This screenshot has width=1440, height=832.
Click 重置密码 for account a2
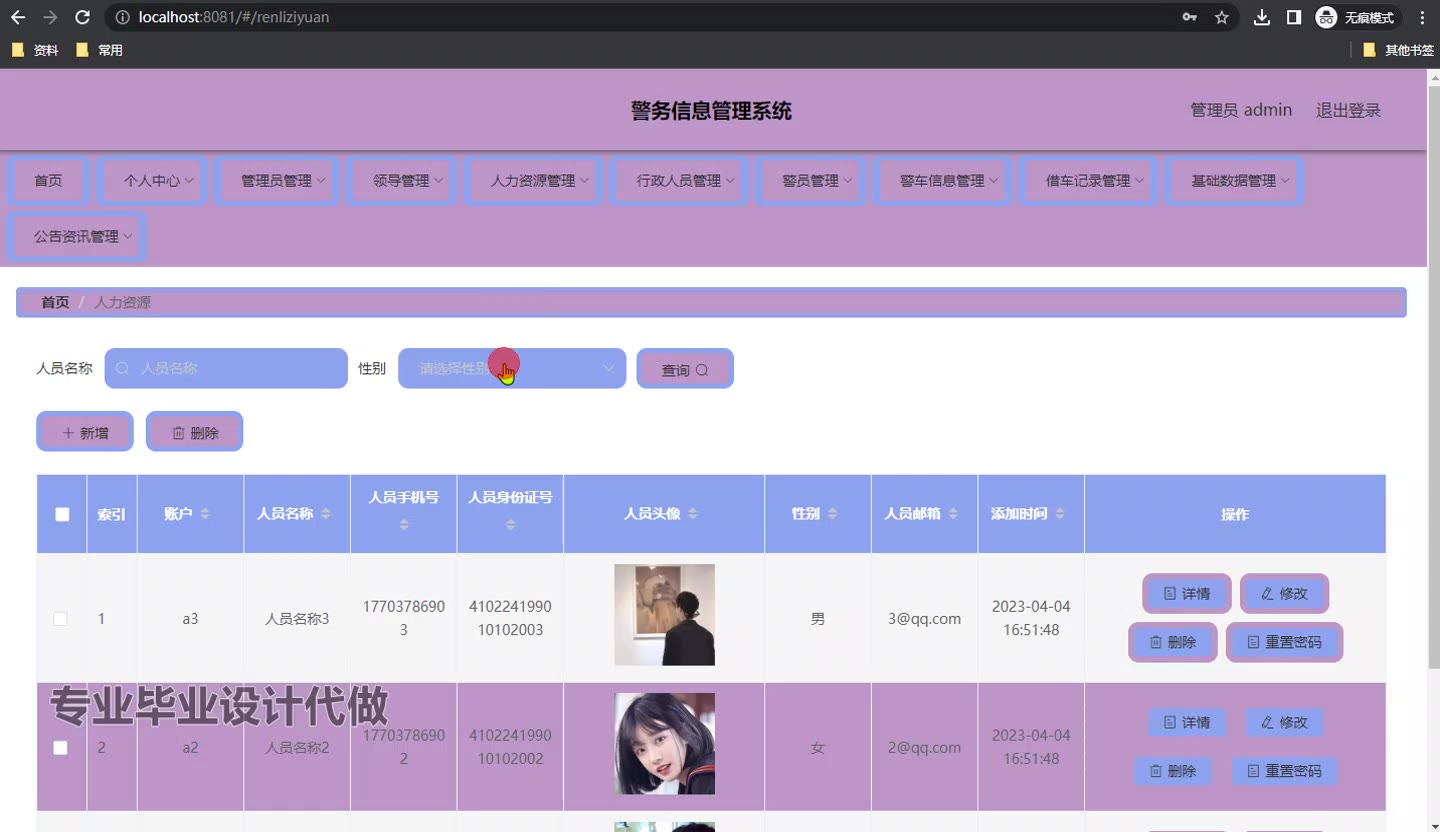1284,771
